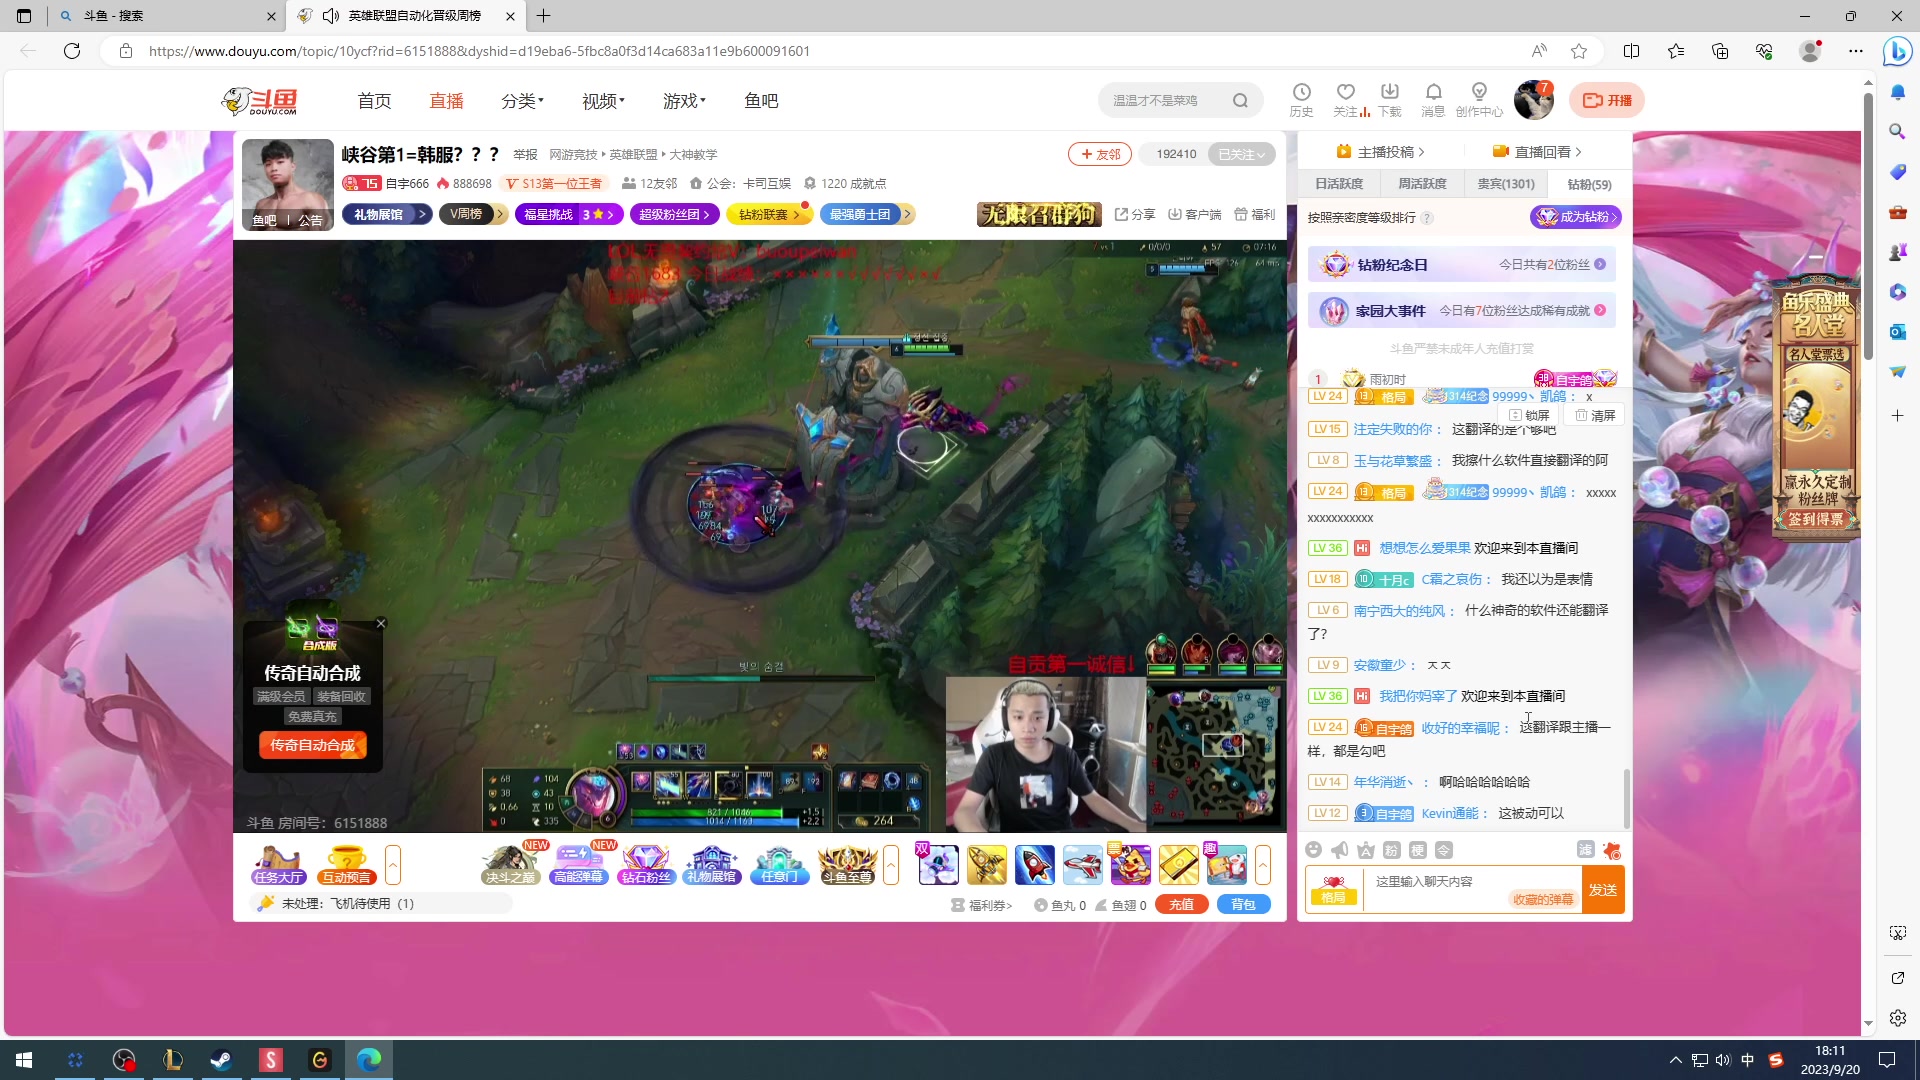Click the 令 command icon in chat toolbar

(x=1444, y=850)
